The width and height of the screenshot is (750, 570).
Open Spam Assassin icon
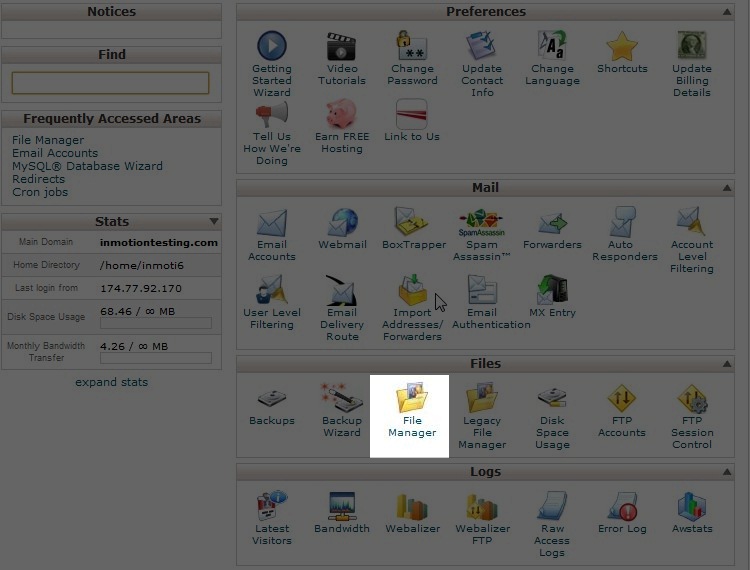[481, 222]
